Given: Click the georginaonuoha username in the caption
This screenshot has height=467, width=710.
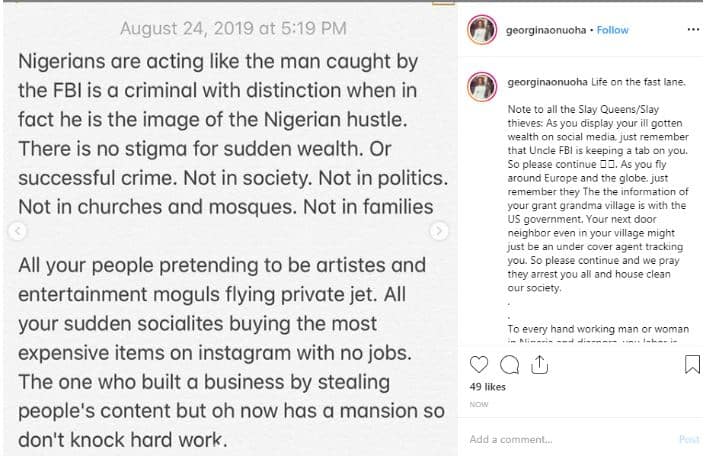Looking at the screenshot, I should (547, 80).
